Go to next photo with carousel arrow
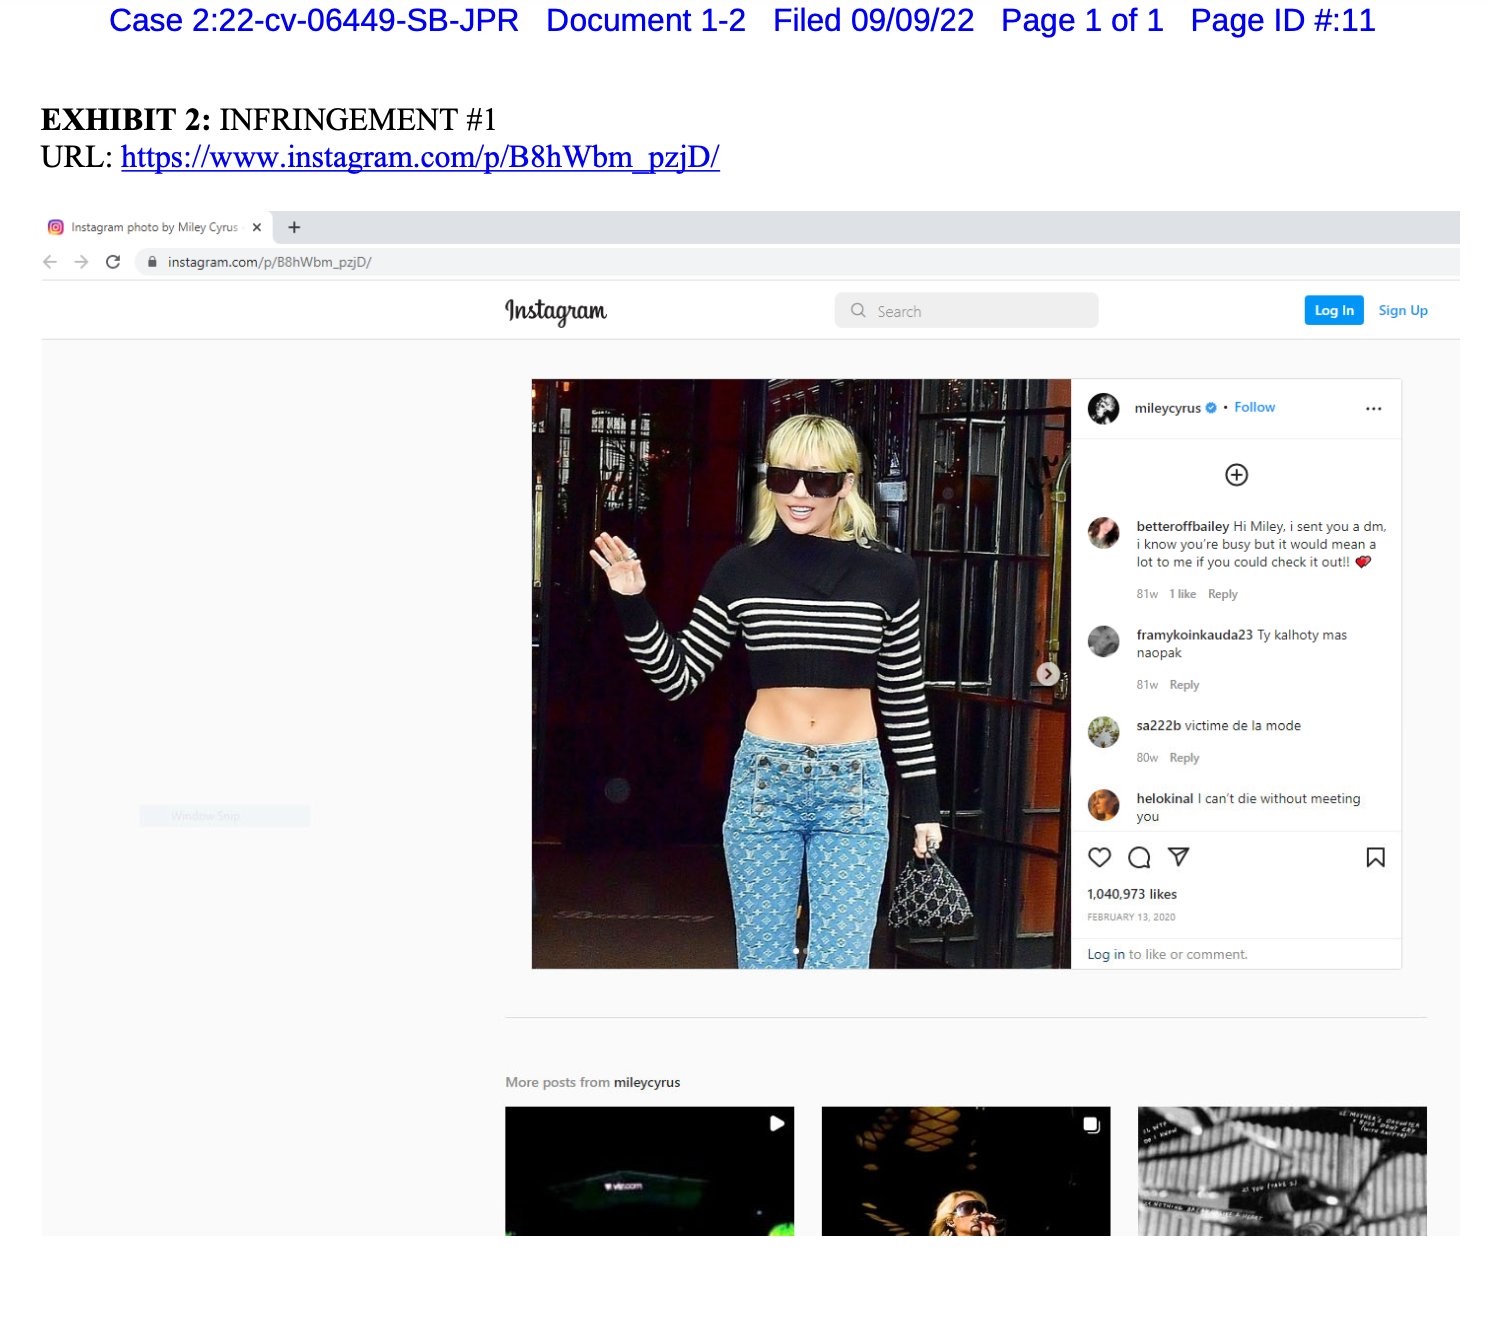The image size is (1488, 1318). (x=1047, y=674)
